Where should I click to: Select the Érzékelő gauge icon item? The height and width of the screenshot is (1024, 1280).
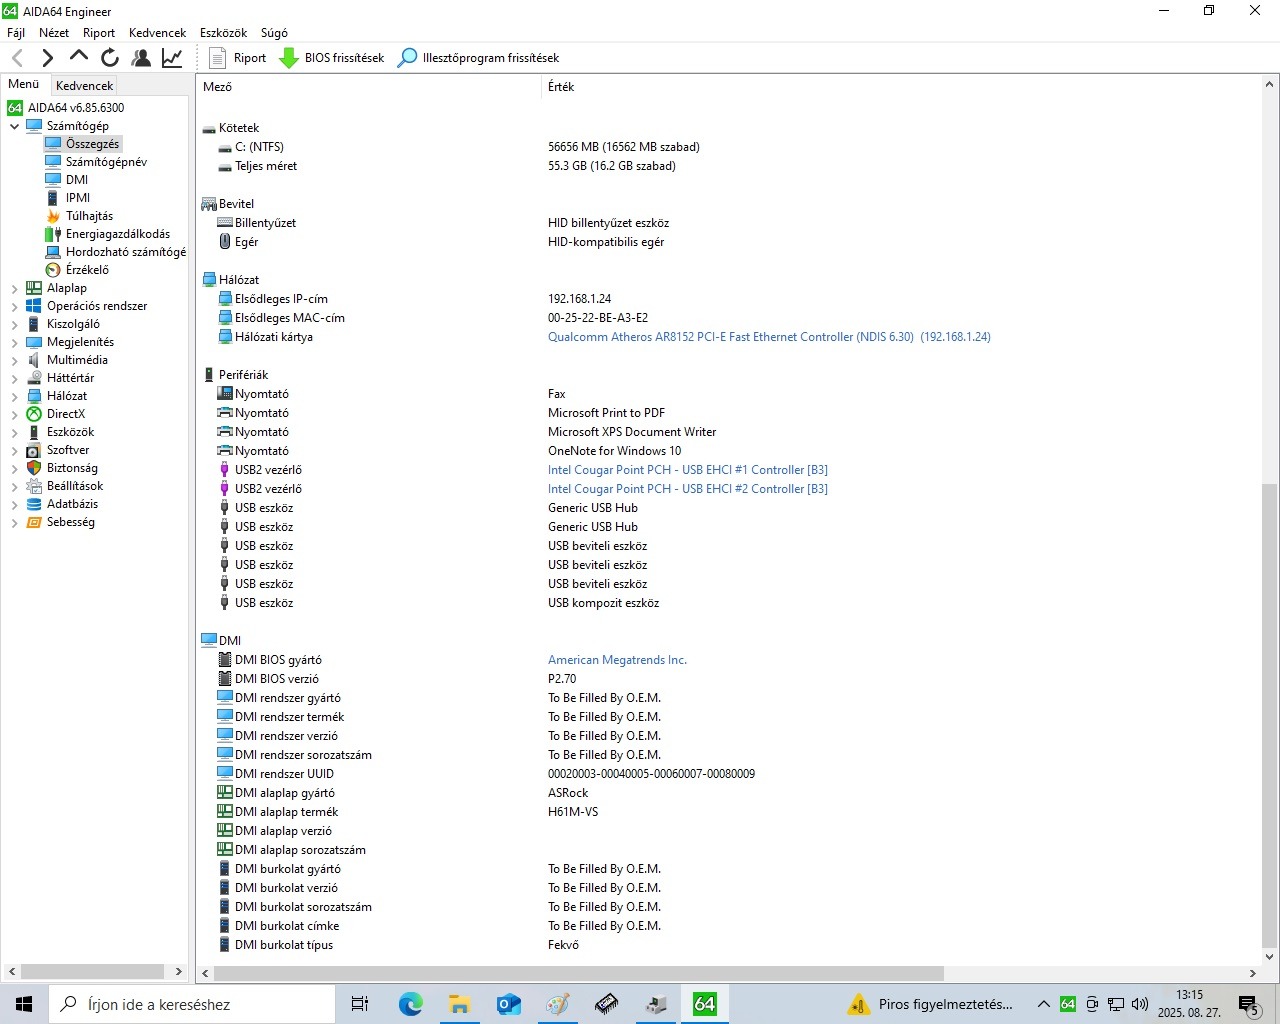click(53, 270)
